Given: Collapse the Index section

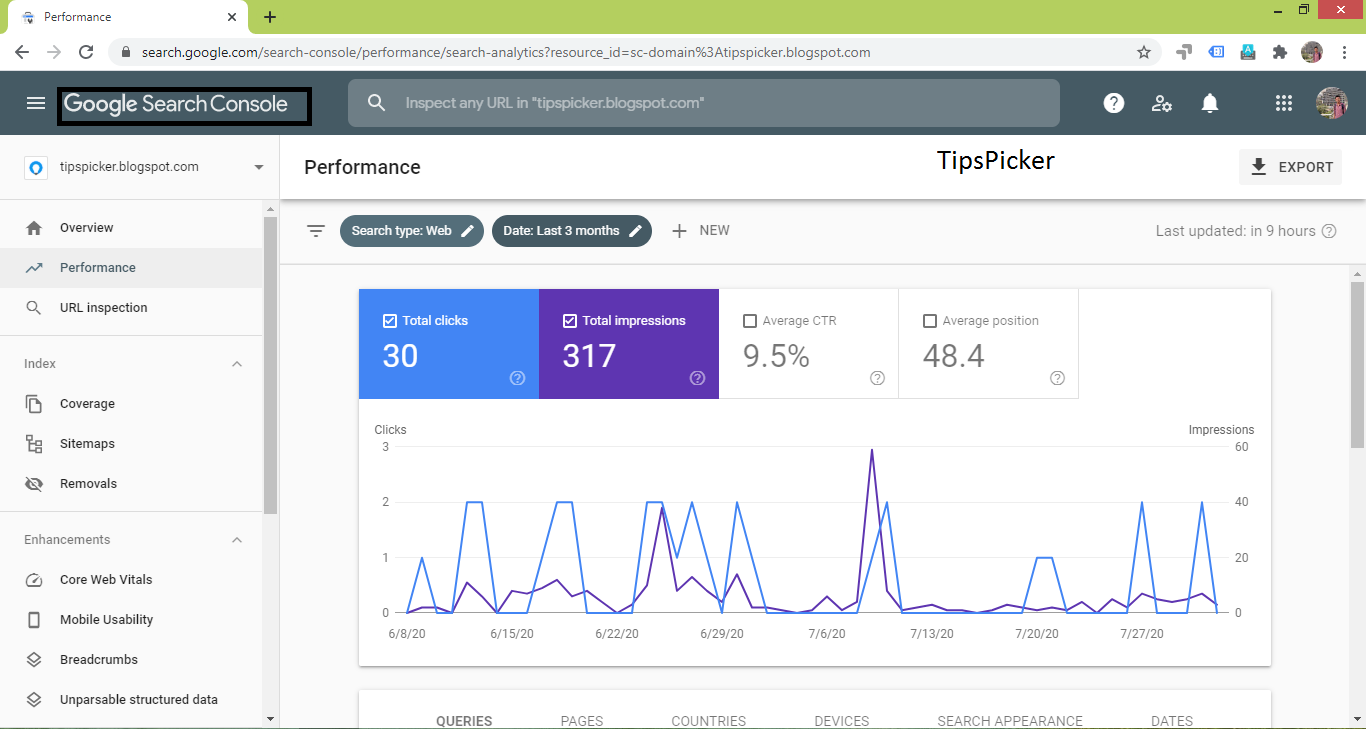Looking at the screenshot, I should click(237, 364).
